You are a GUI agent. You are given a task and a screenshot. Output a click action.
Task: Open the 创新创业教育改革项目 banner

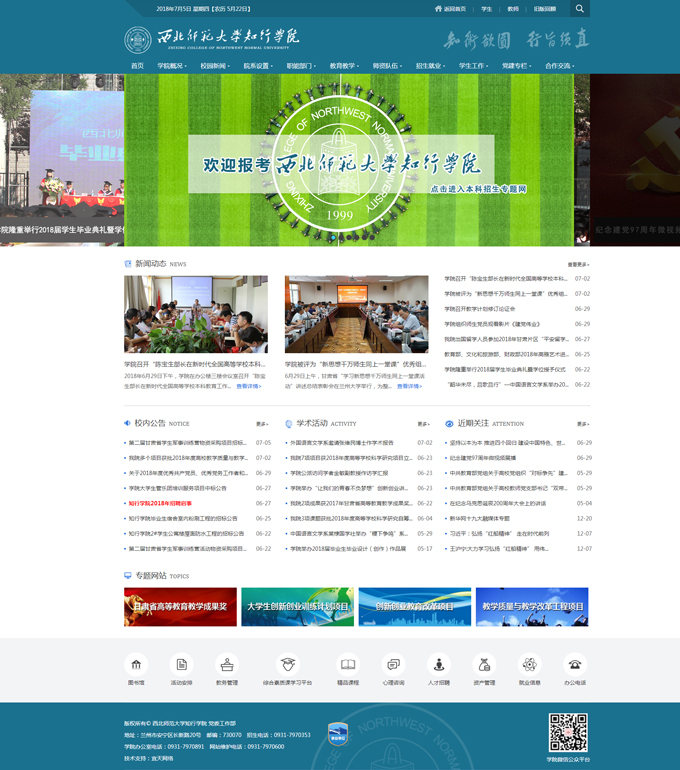[415, 607]
